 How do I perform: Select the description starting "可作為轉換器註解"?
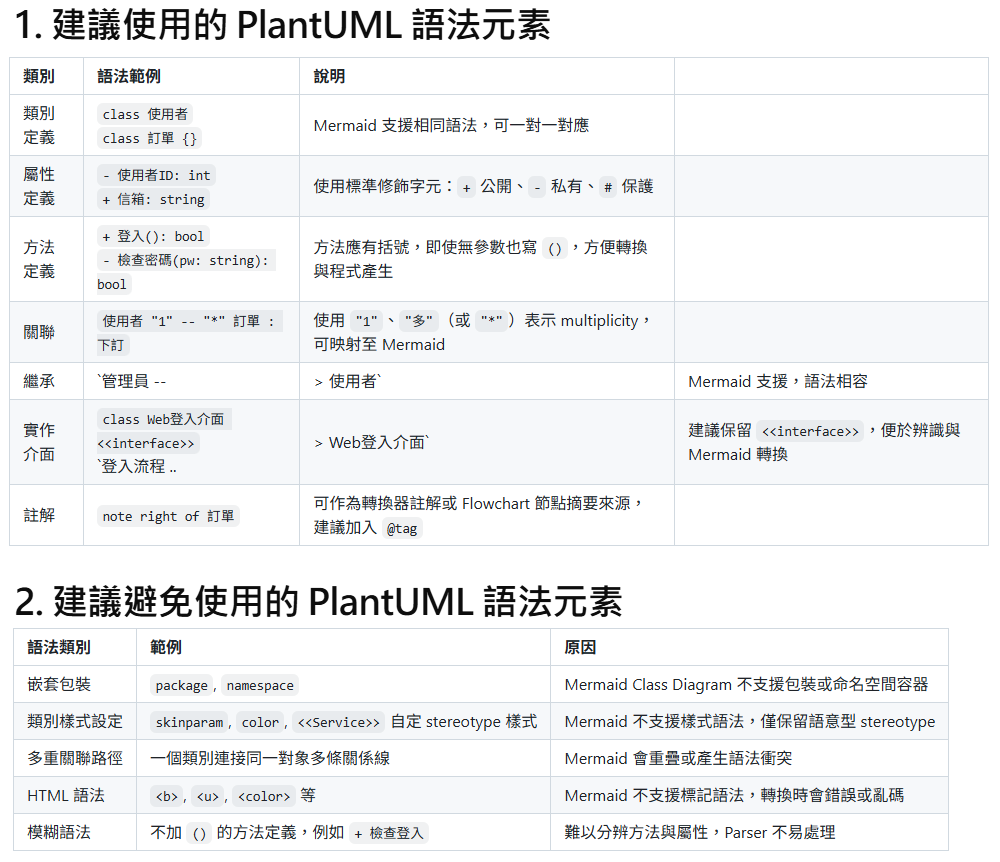click(x=479, y=515)
